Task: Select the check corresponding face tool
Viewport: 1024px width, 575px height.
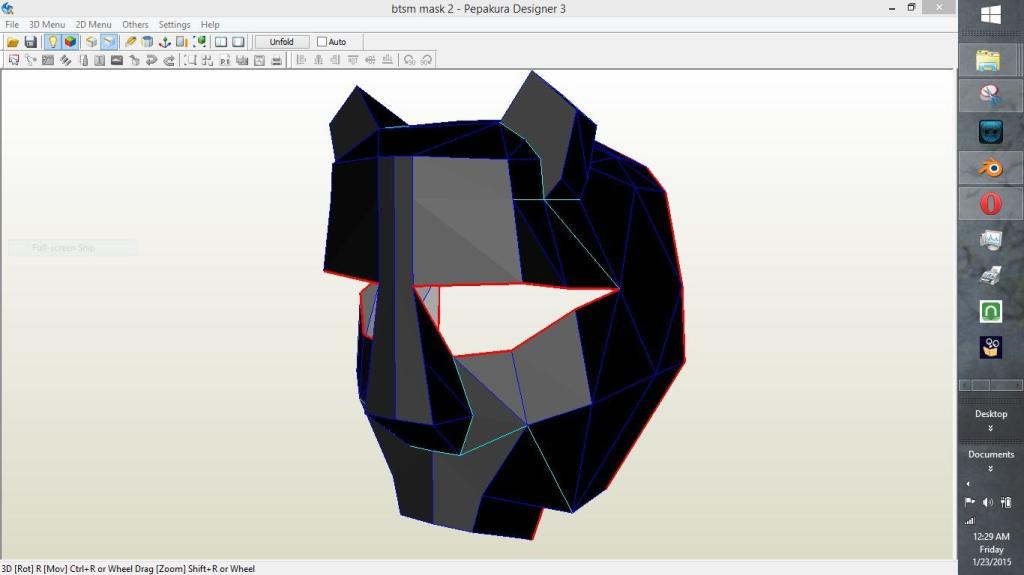Action: [x=134, y=60]
